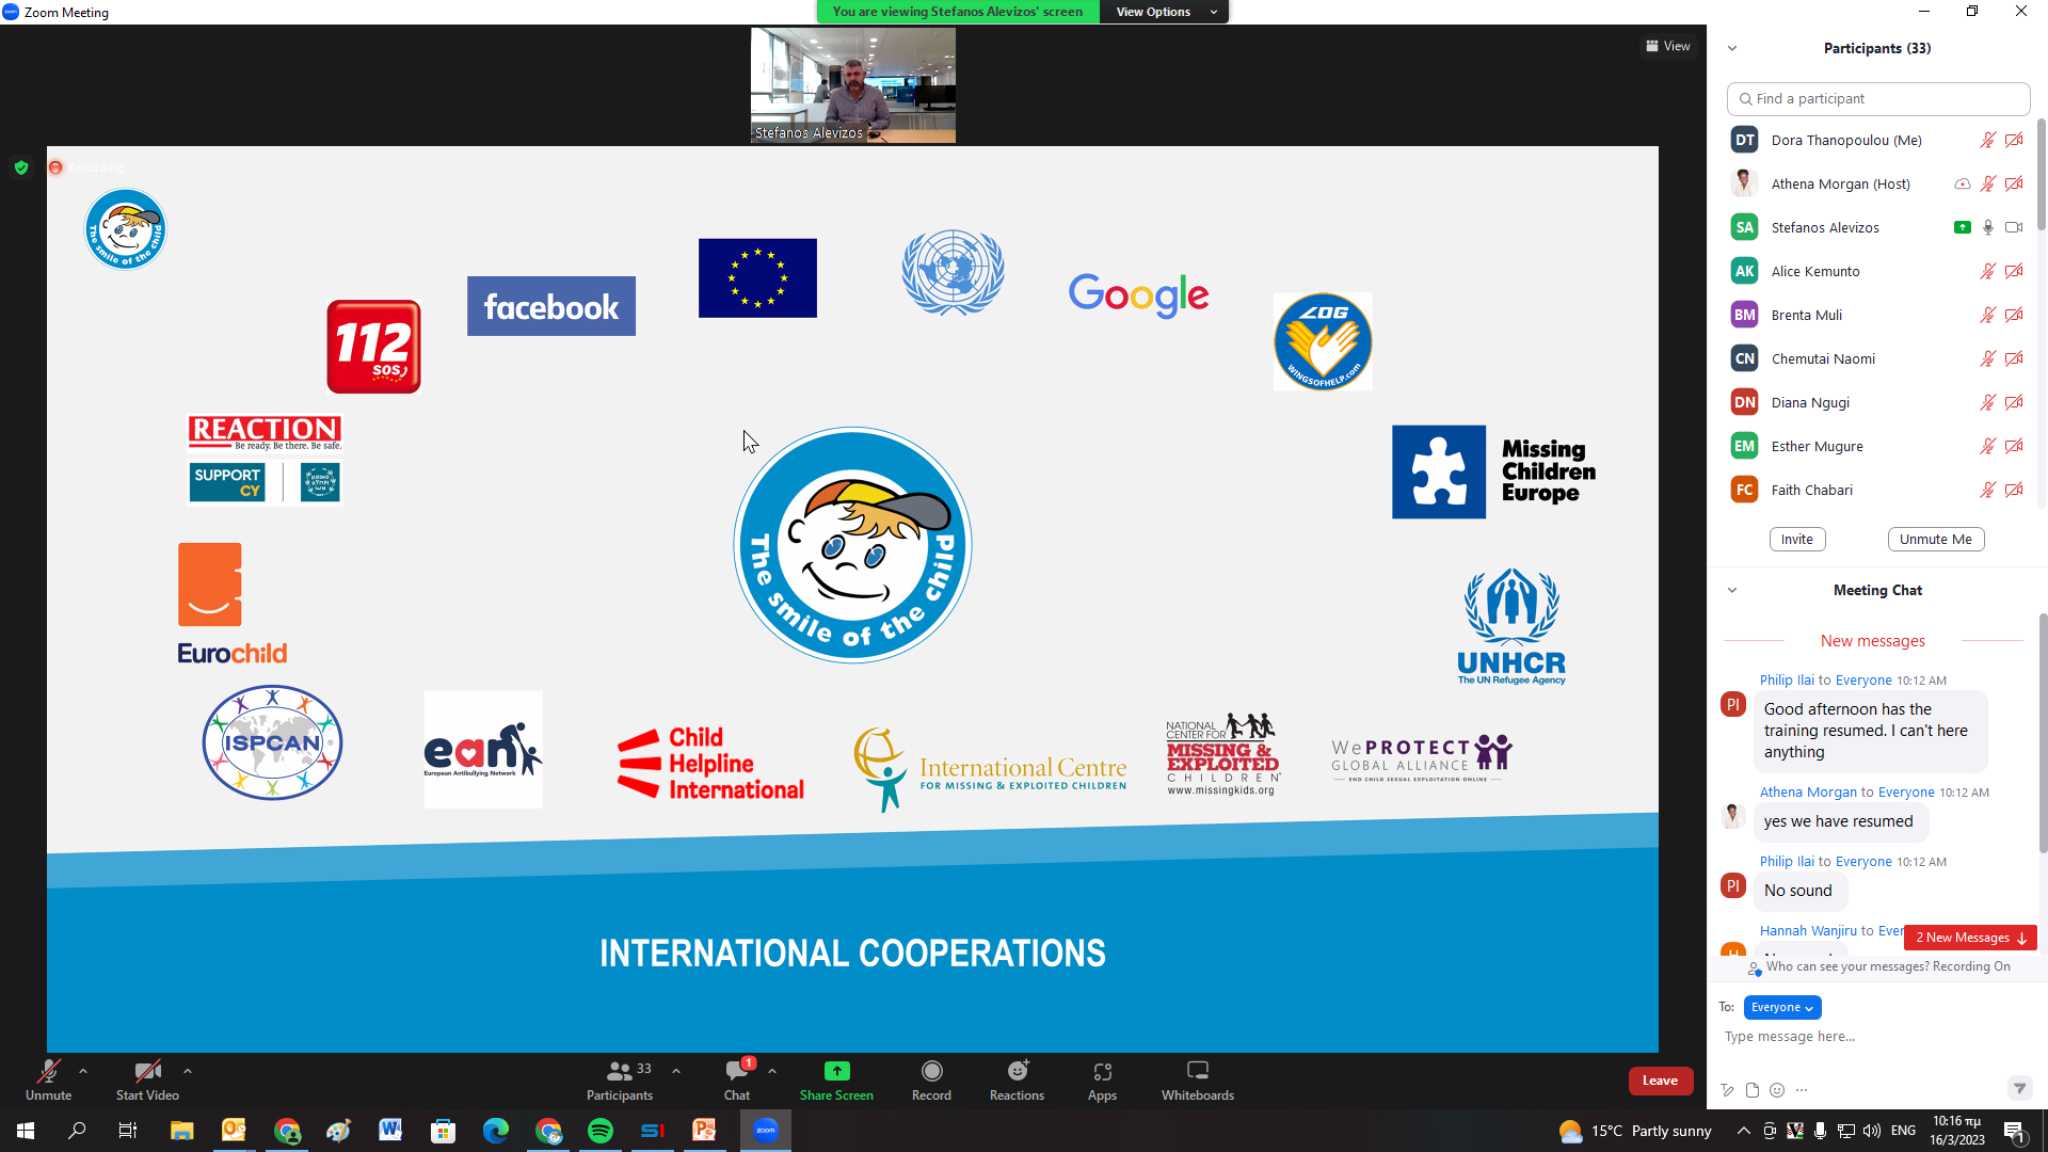Click Invite in participants panel
The image size is (2048, 1152).
click(1797, 539)
